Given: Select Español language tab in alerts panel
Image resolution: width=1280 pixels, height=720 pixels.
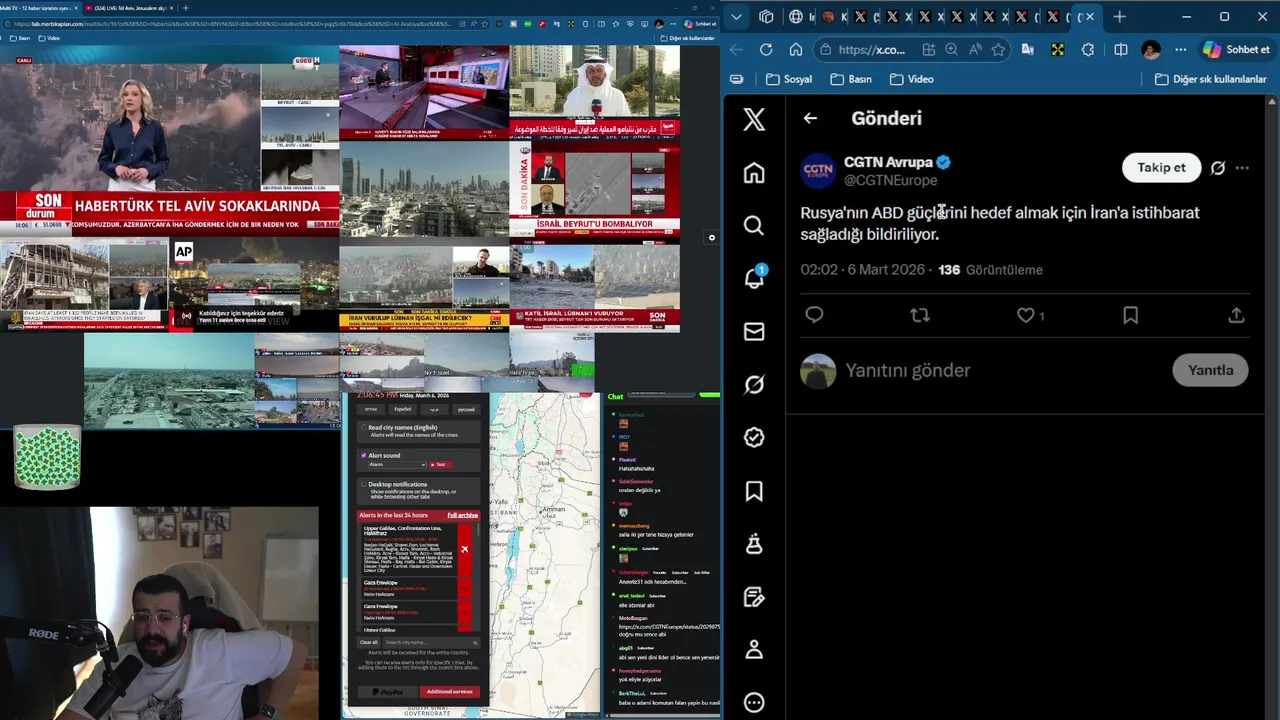Looking at the screenshot, I should pos(402,409).
